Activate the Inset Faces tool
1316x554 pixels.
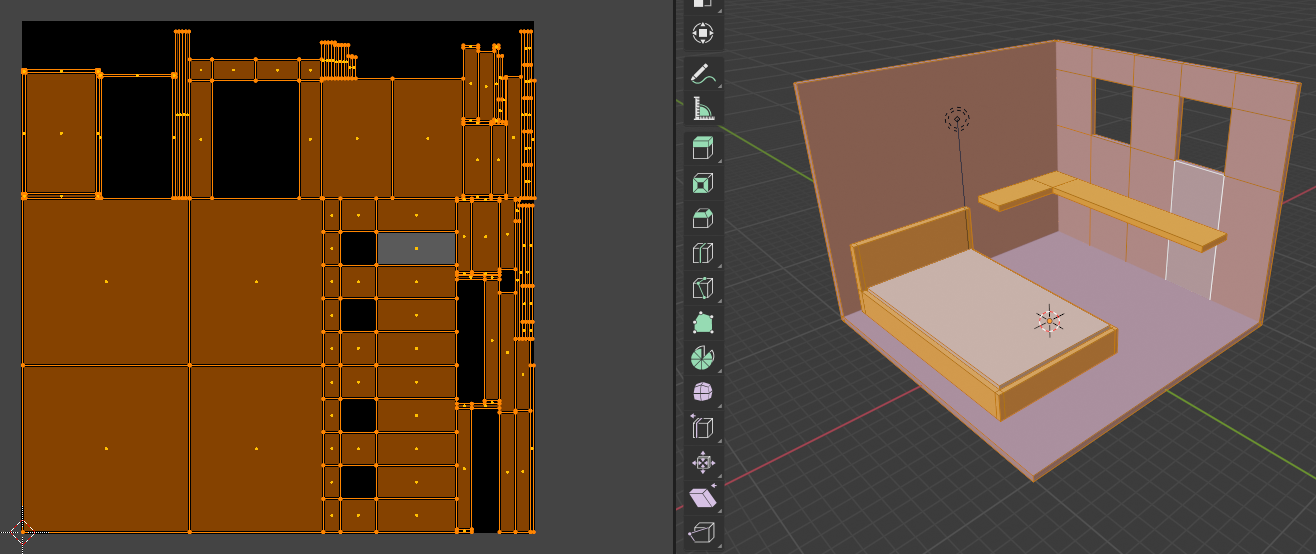point(703,184)
